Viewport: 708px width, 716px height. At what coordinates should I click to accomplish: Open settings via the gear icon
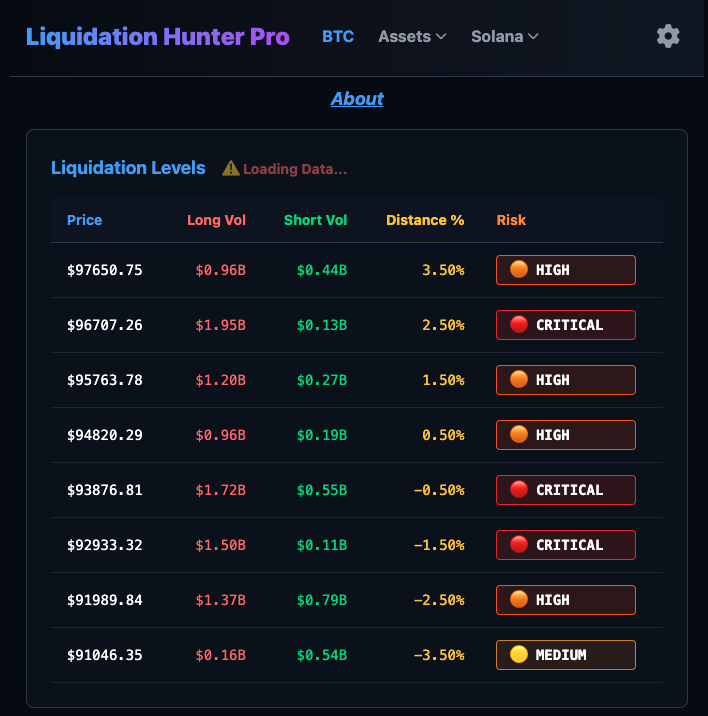[668, 36]
